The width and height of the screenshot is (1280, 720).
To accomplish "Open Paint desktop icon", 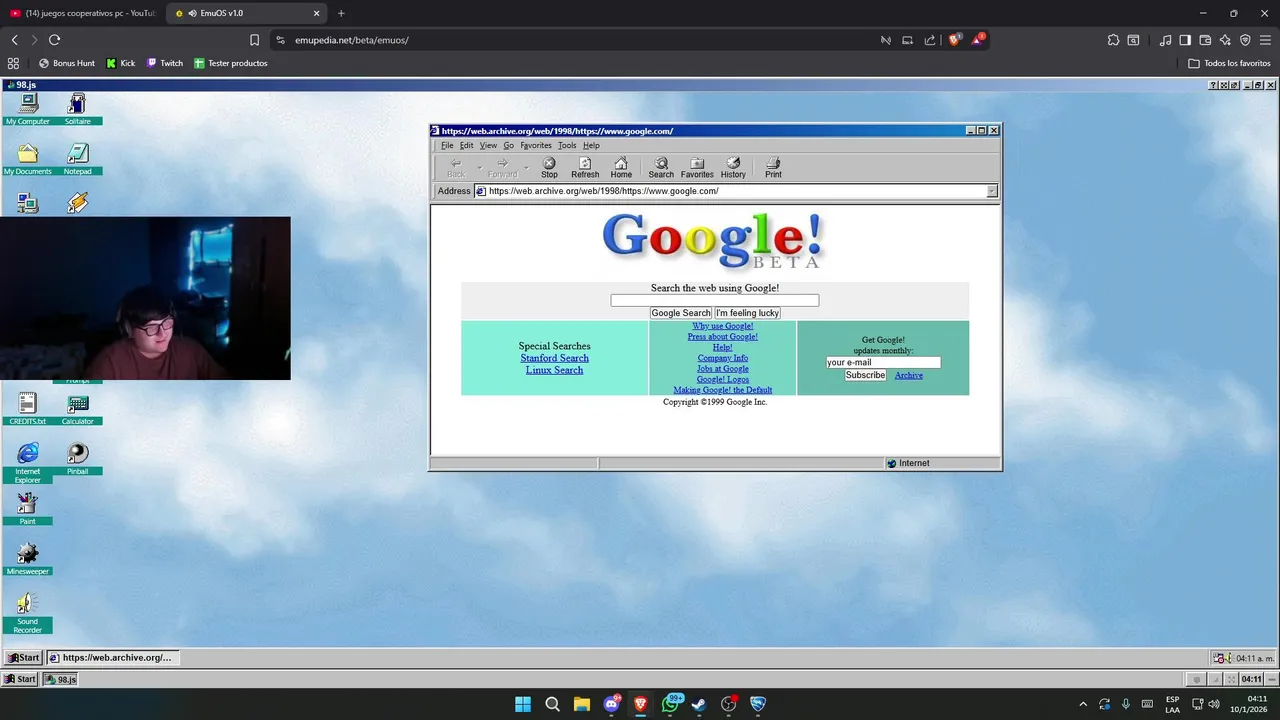I will pyautogui.click(x=27, y=509).
